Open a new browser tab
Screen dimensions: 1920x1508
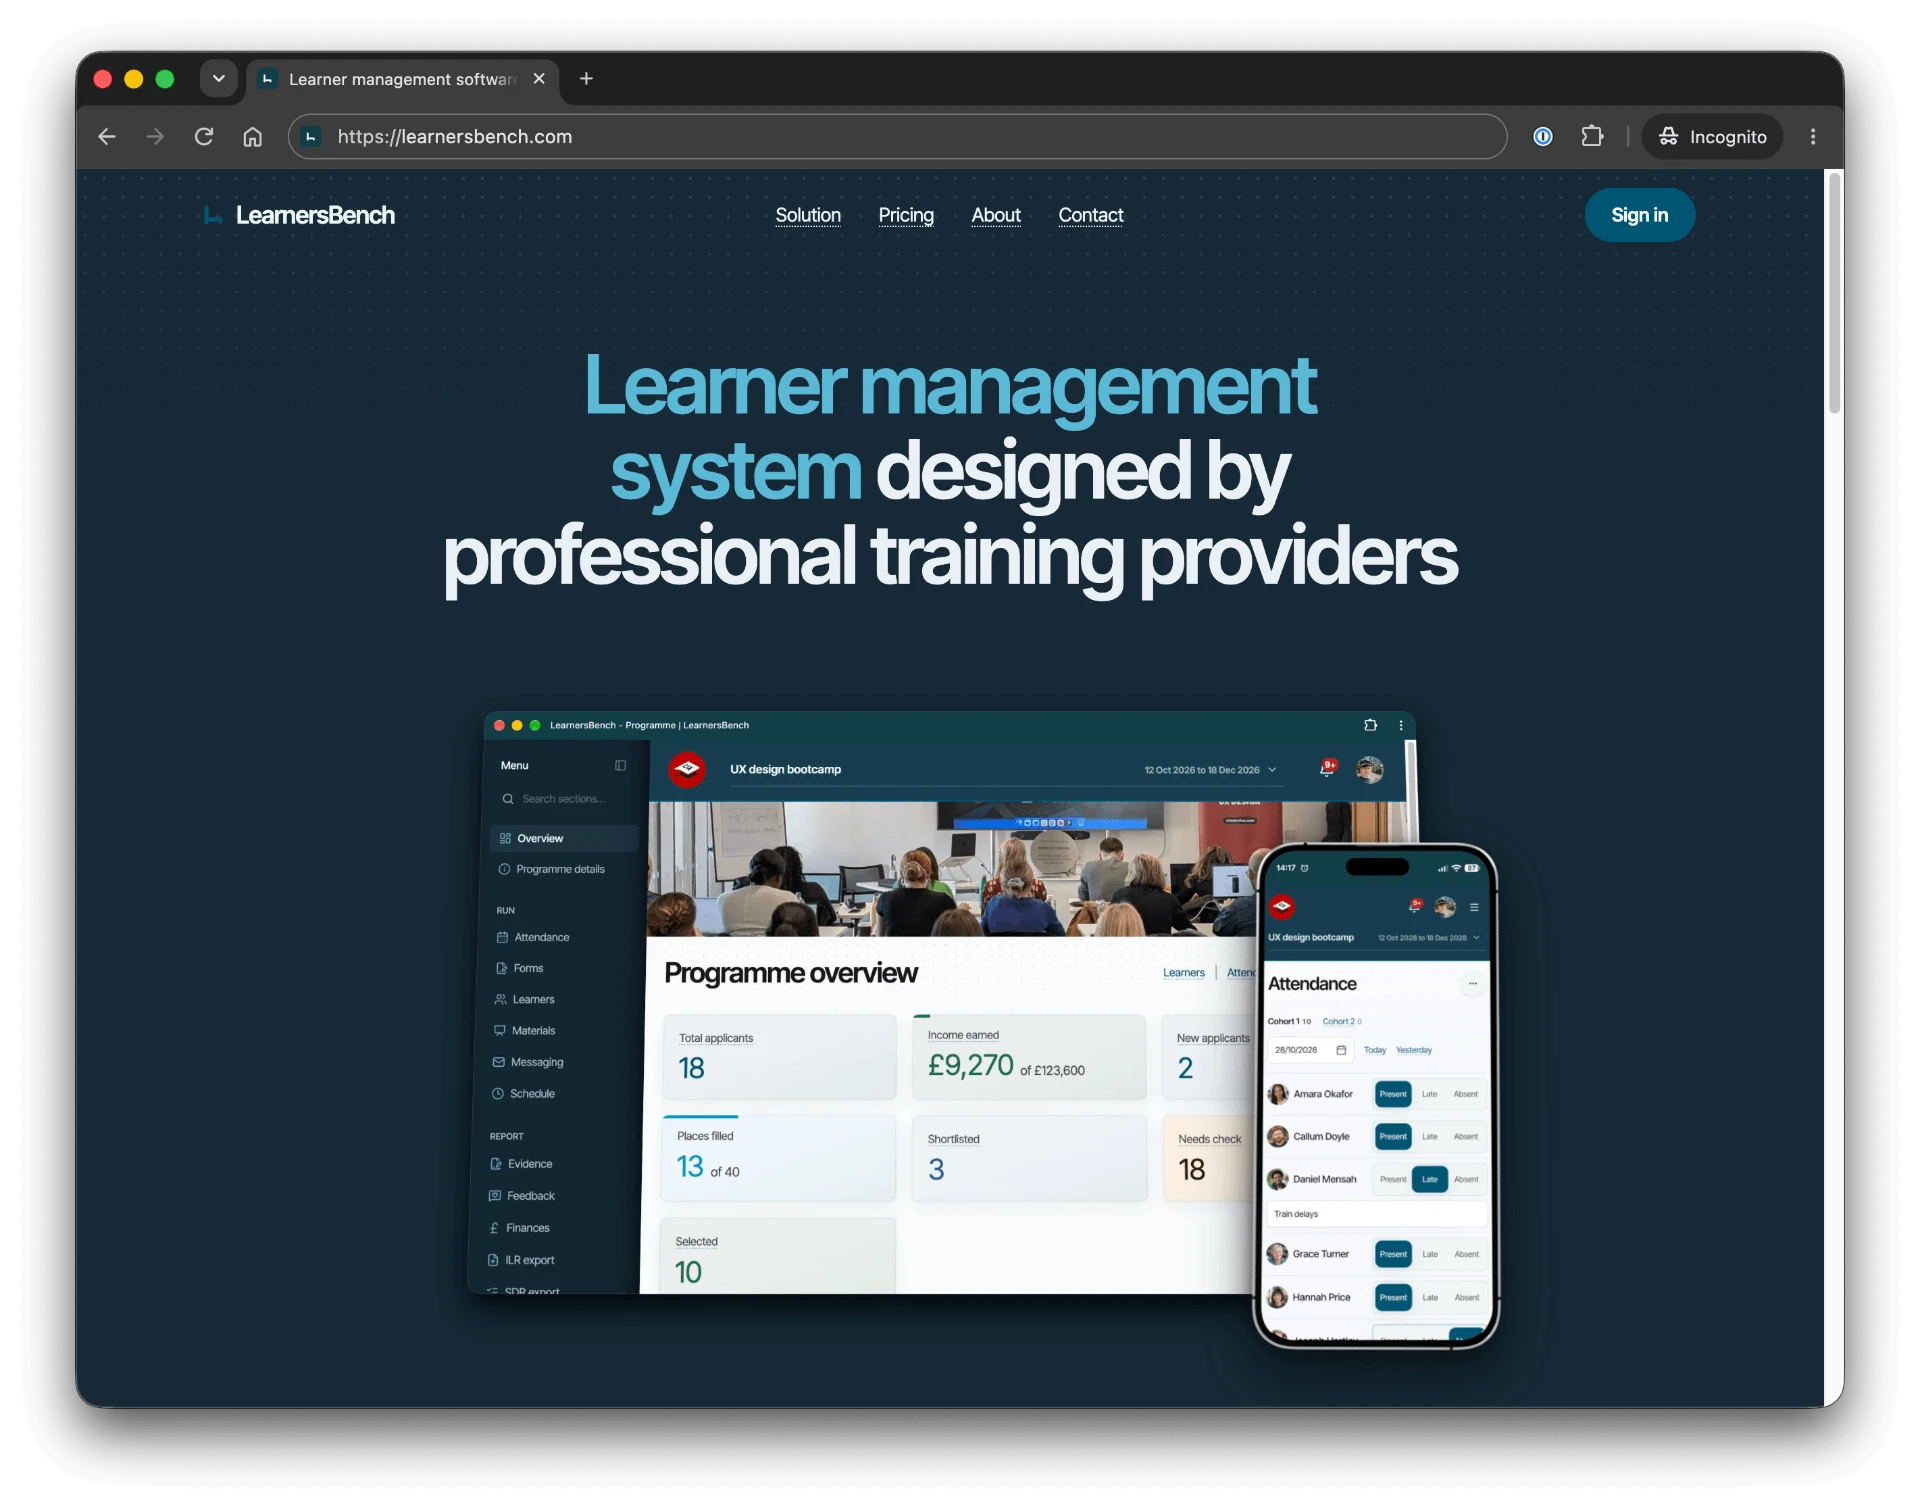(x=586, y=78)
